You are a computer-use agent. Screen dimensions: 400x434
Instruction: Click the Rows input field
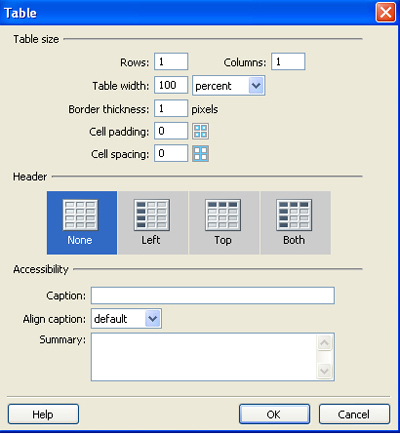(171, 62)
